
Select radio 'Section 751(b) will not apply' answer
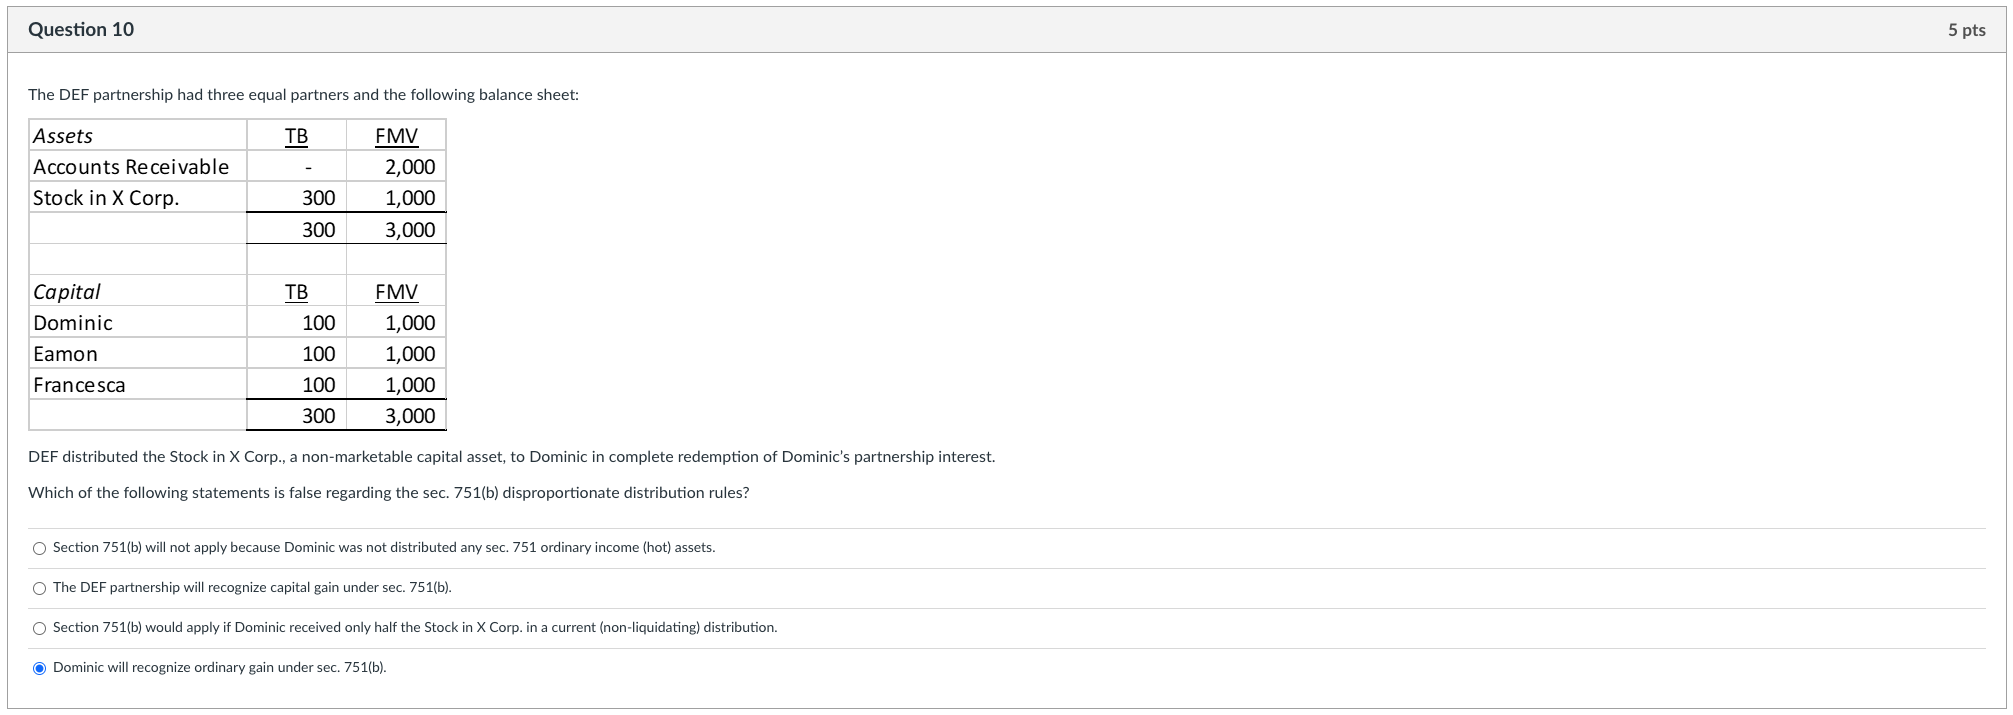pos(39,548)
